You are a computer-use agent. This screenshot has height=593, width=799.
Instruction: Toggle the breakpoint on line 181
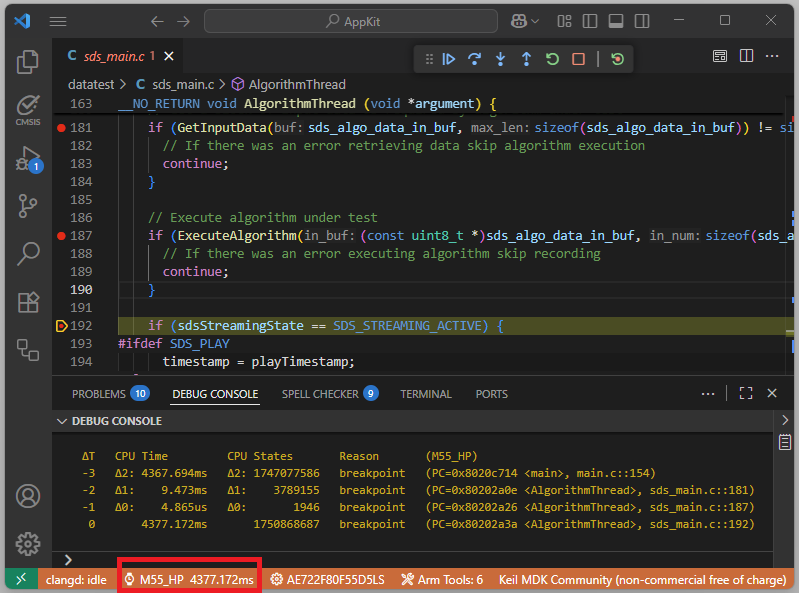[62, 128]
